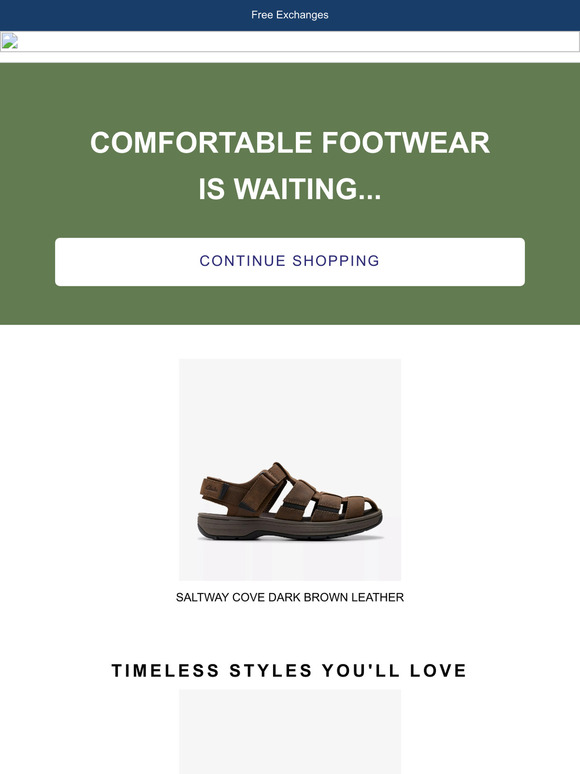Click the Timeless Styles You'll Love heading
Image resolution: width=580 pixels, height=774 pixels.
(289, 670)
